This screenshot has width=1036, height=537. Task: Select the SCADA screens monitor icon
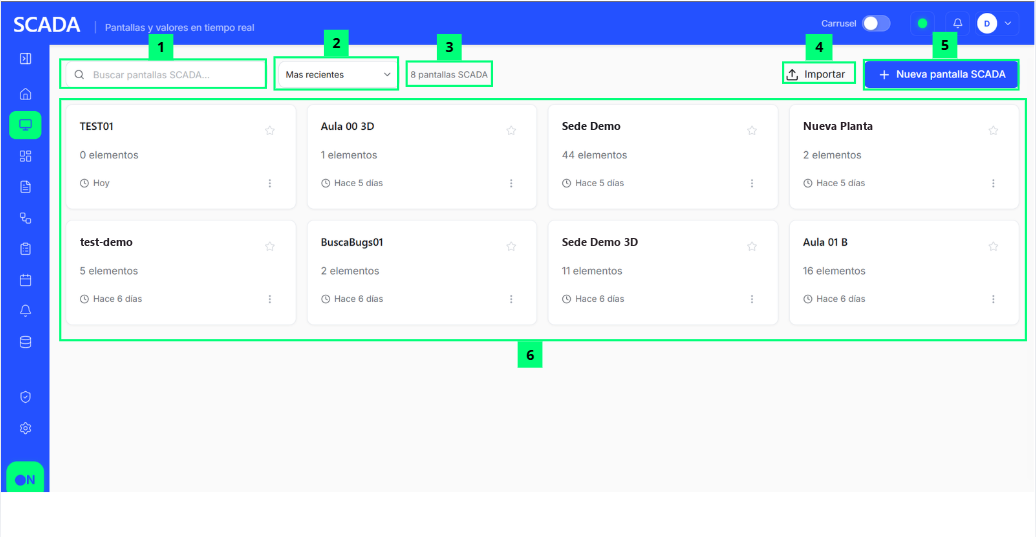25,125
